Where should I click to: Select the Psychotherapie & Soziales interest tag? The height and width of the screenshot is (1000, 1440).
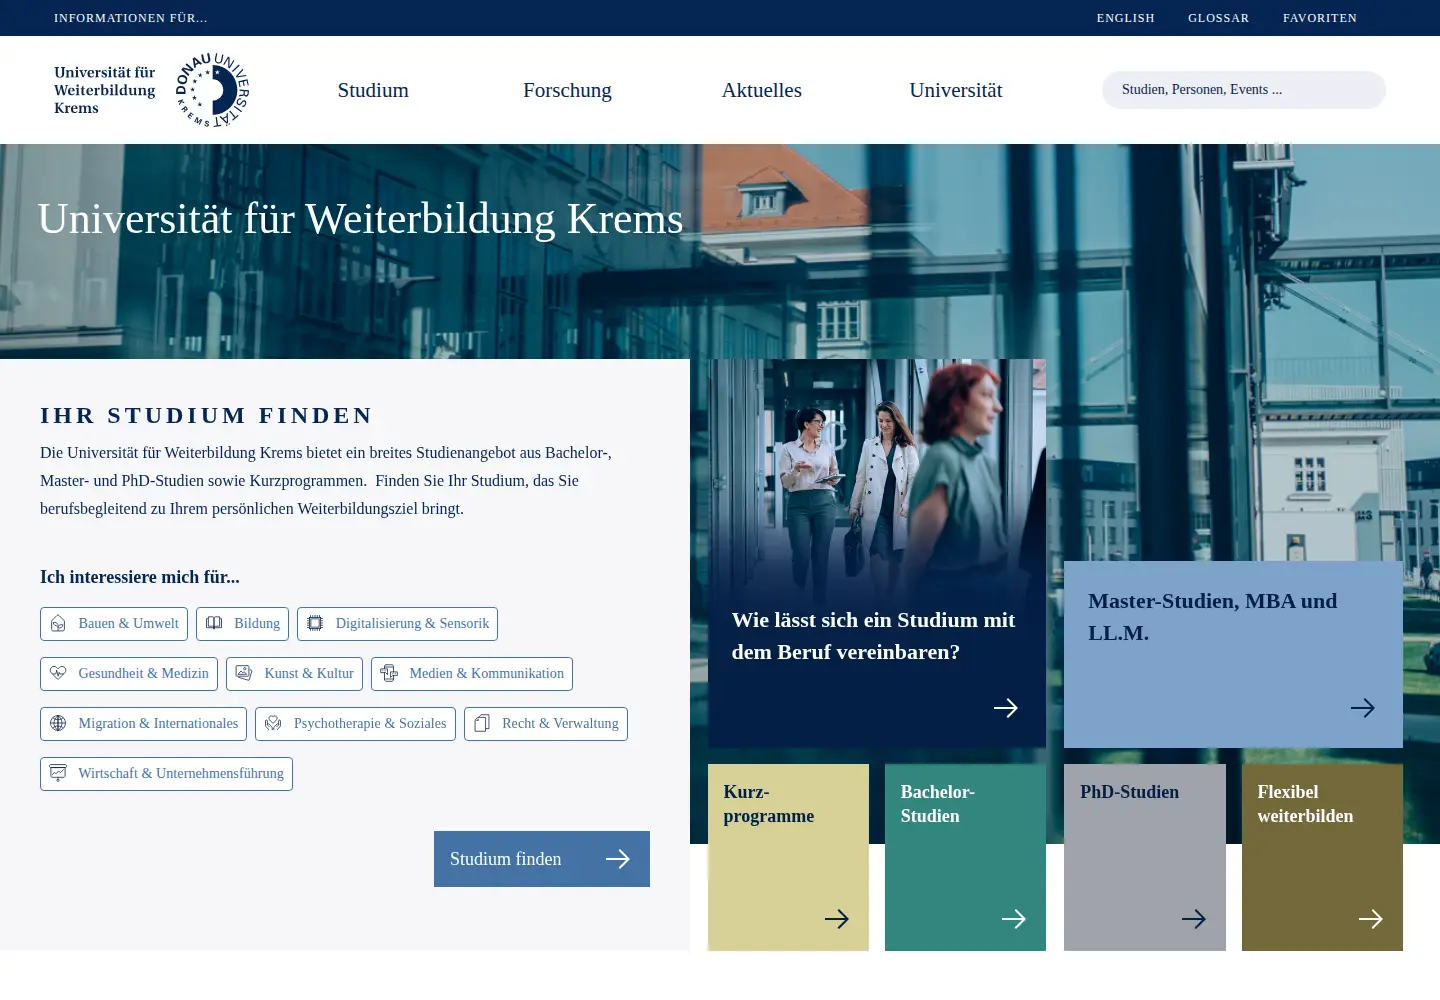356,724
